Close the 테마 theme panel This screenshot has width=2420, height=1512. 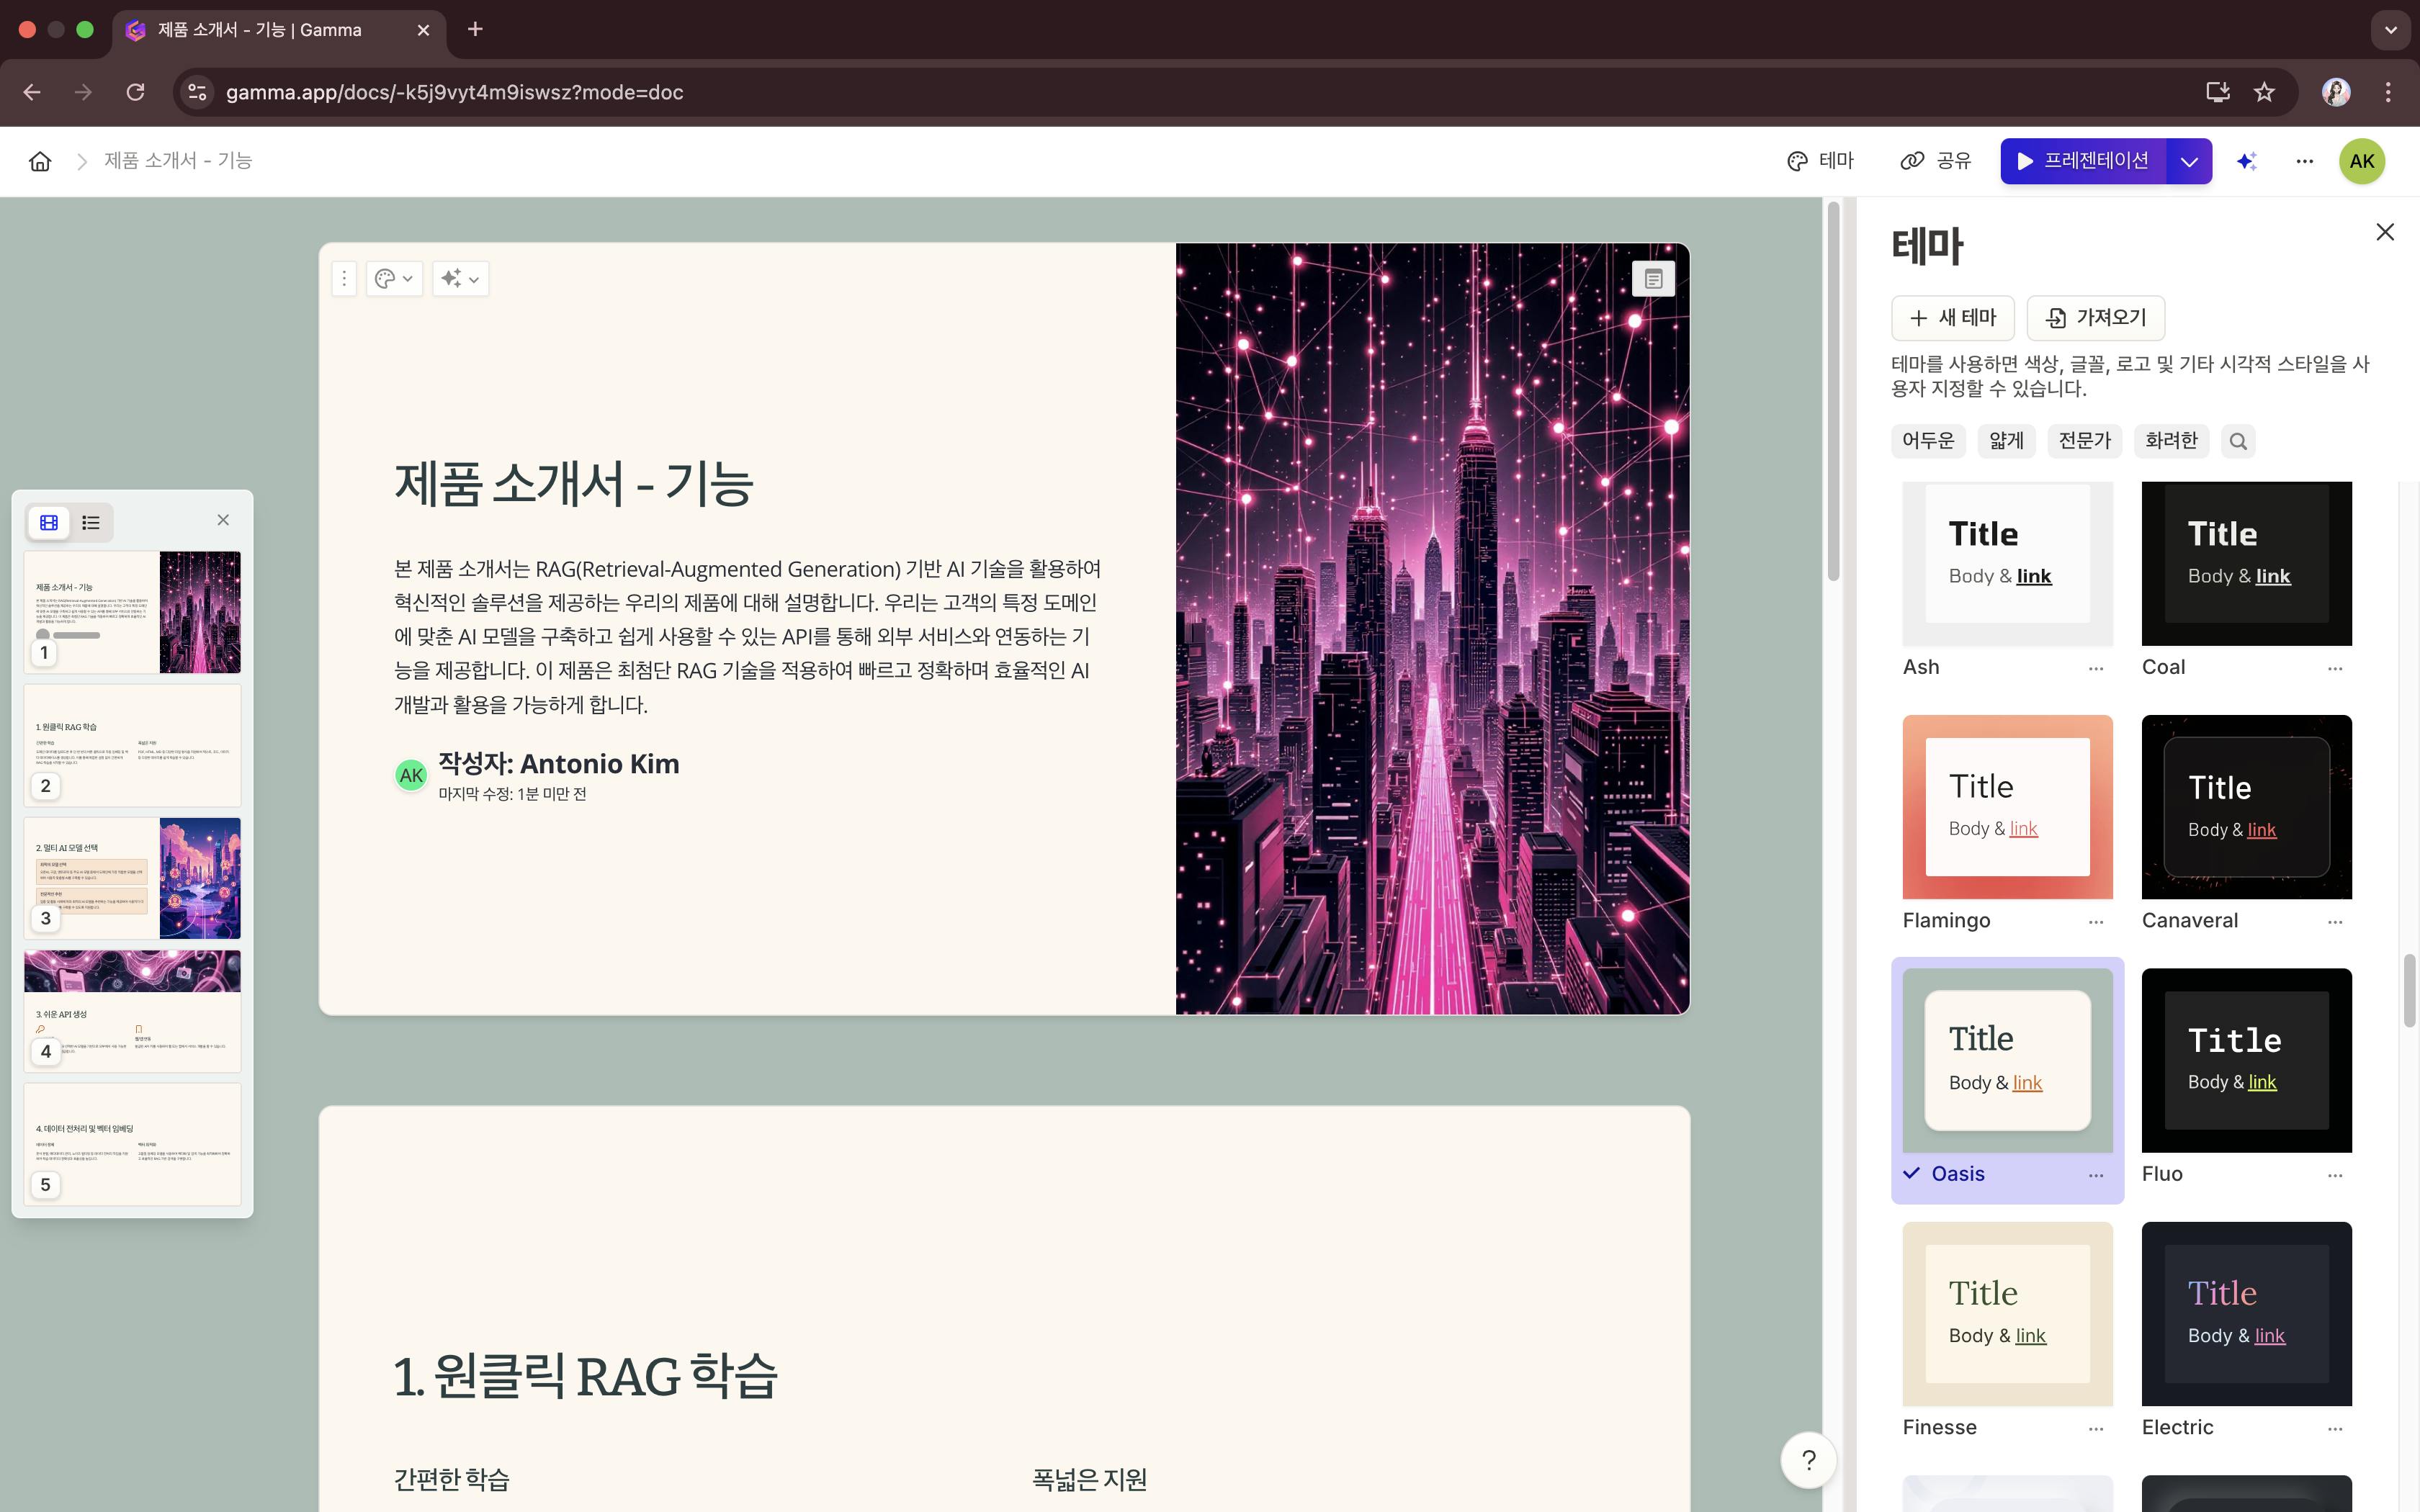(x=2385, y=232)
